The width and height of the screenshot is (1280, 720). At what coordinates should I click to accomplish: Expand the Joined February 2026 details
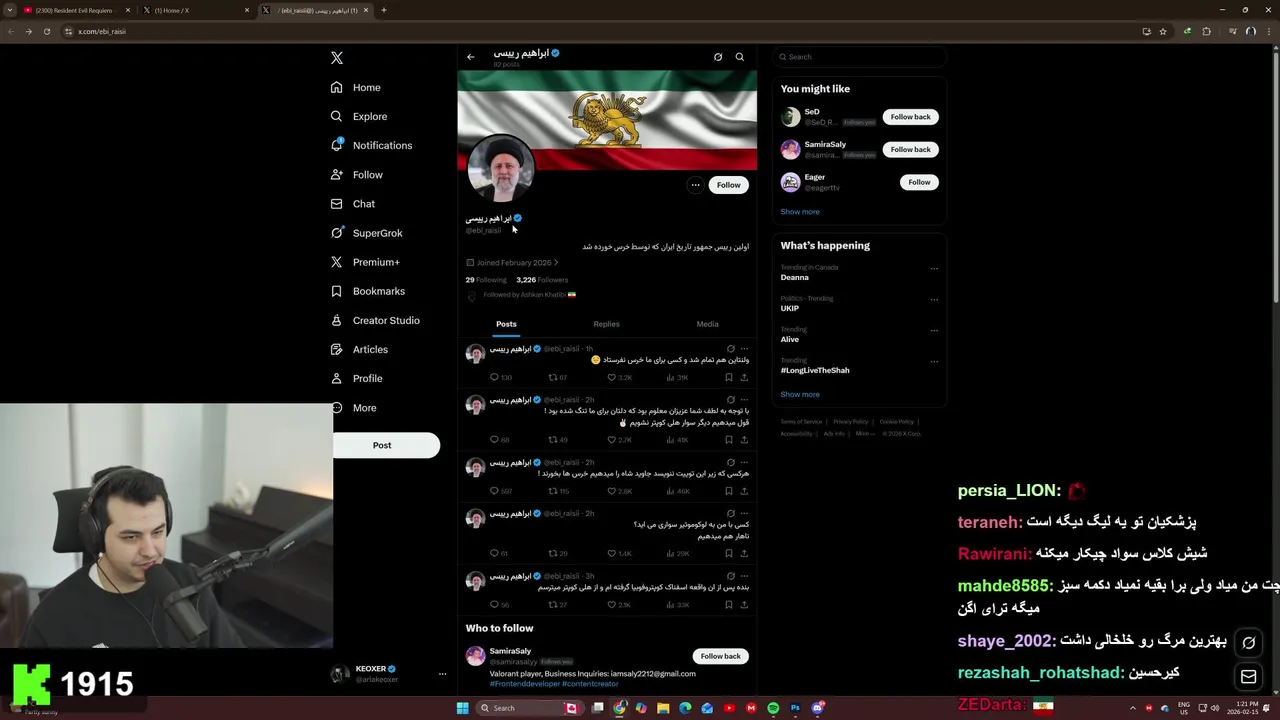click(x=512, y=263)
